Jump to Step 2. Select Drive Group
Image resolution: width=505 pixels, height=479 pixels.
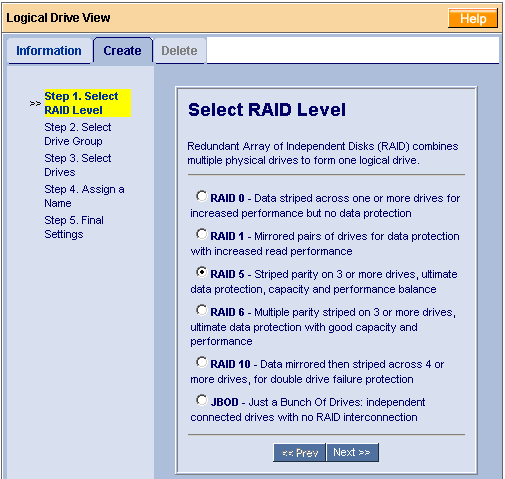coord(78,134)
